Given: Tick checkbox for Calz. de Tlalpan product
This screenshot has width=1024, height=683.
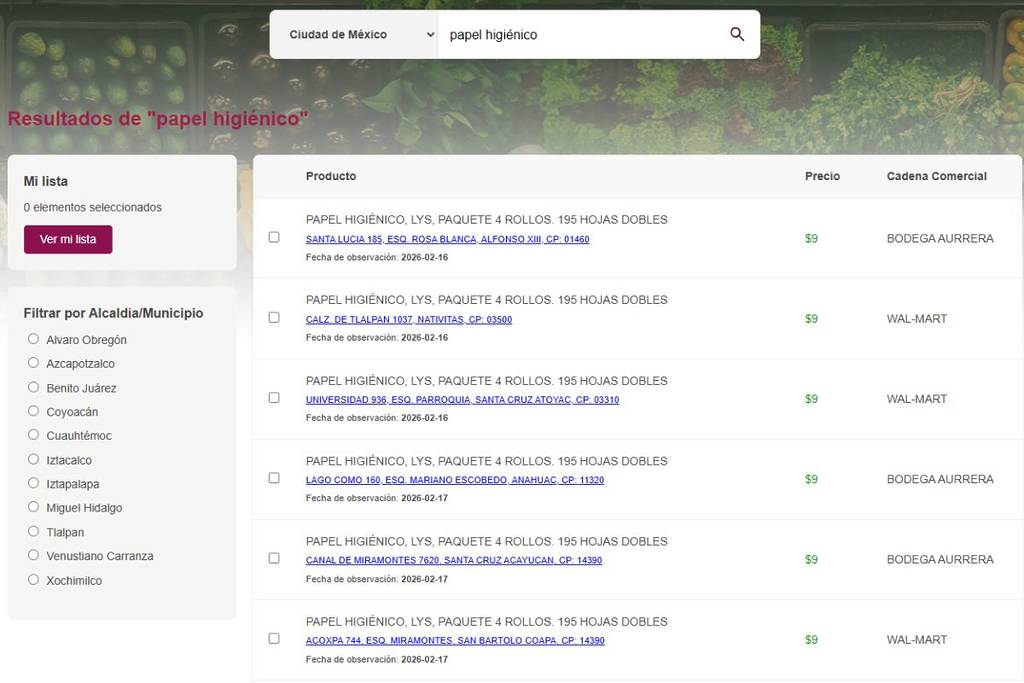Looking at the screenshot, I should 274,318.
